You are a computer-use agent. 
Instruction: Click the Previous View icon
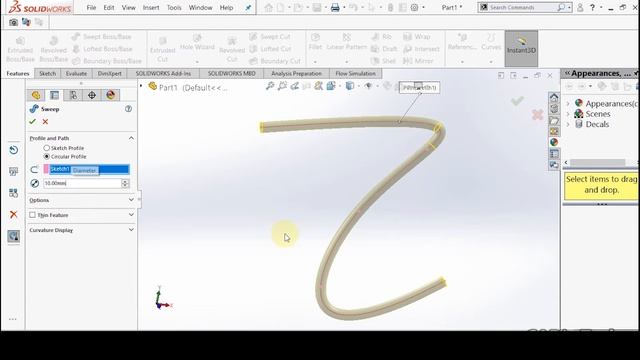pos(294,86)
